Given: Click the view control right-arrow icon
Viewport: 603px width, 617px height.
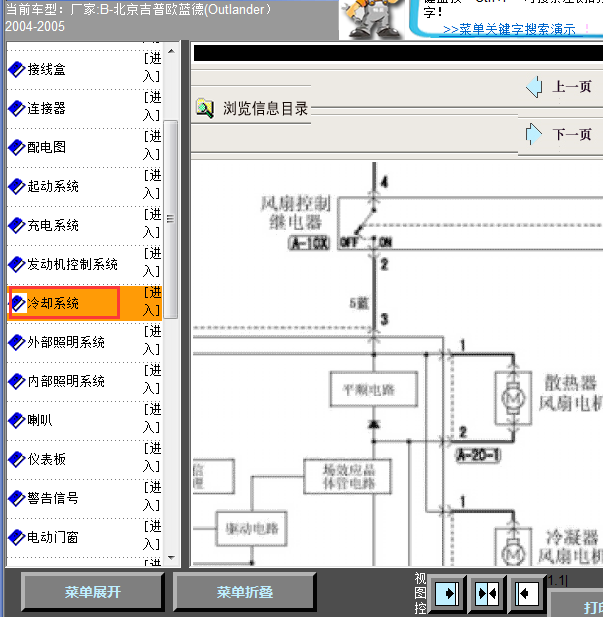Looking at the screenshot, I should click(x=447, y=593).
